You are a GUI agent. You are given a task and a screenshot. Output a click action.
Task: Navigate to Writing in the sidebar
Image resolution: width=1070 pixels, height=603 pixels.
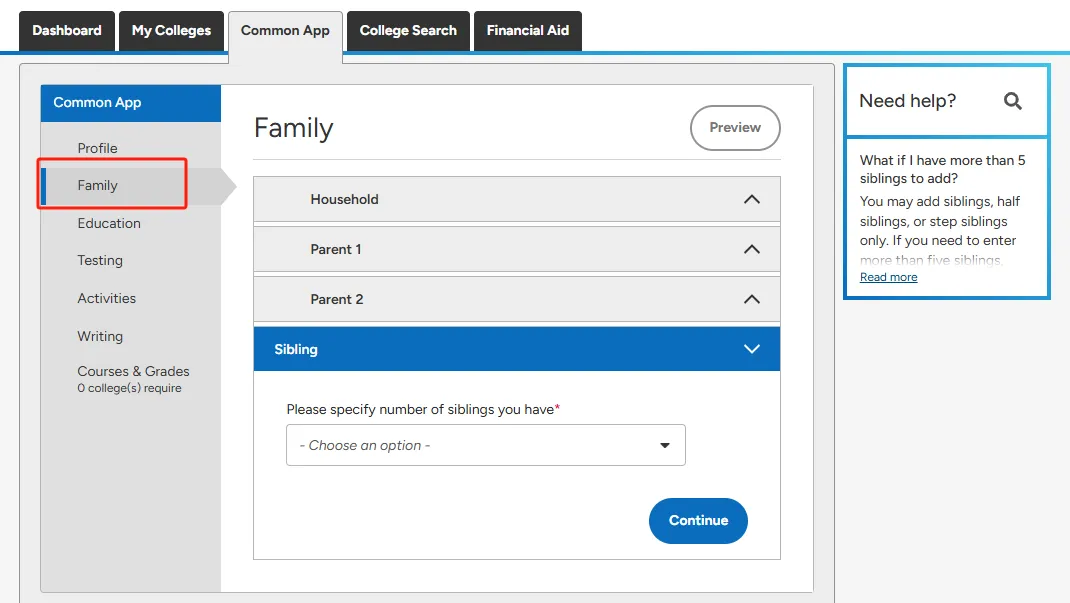[100, 336]
